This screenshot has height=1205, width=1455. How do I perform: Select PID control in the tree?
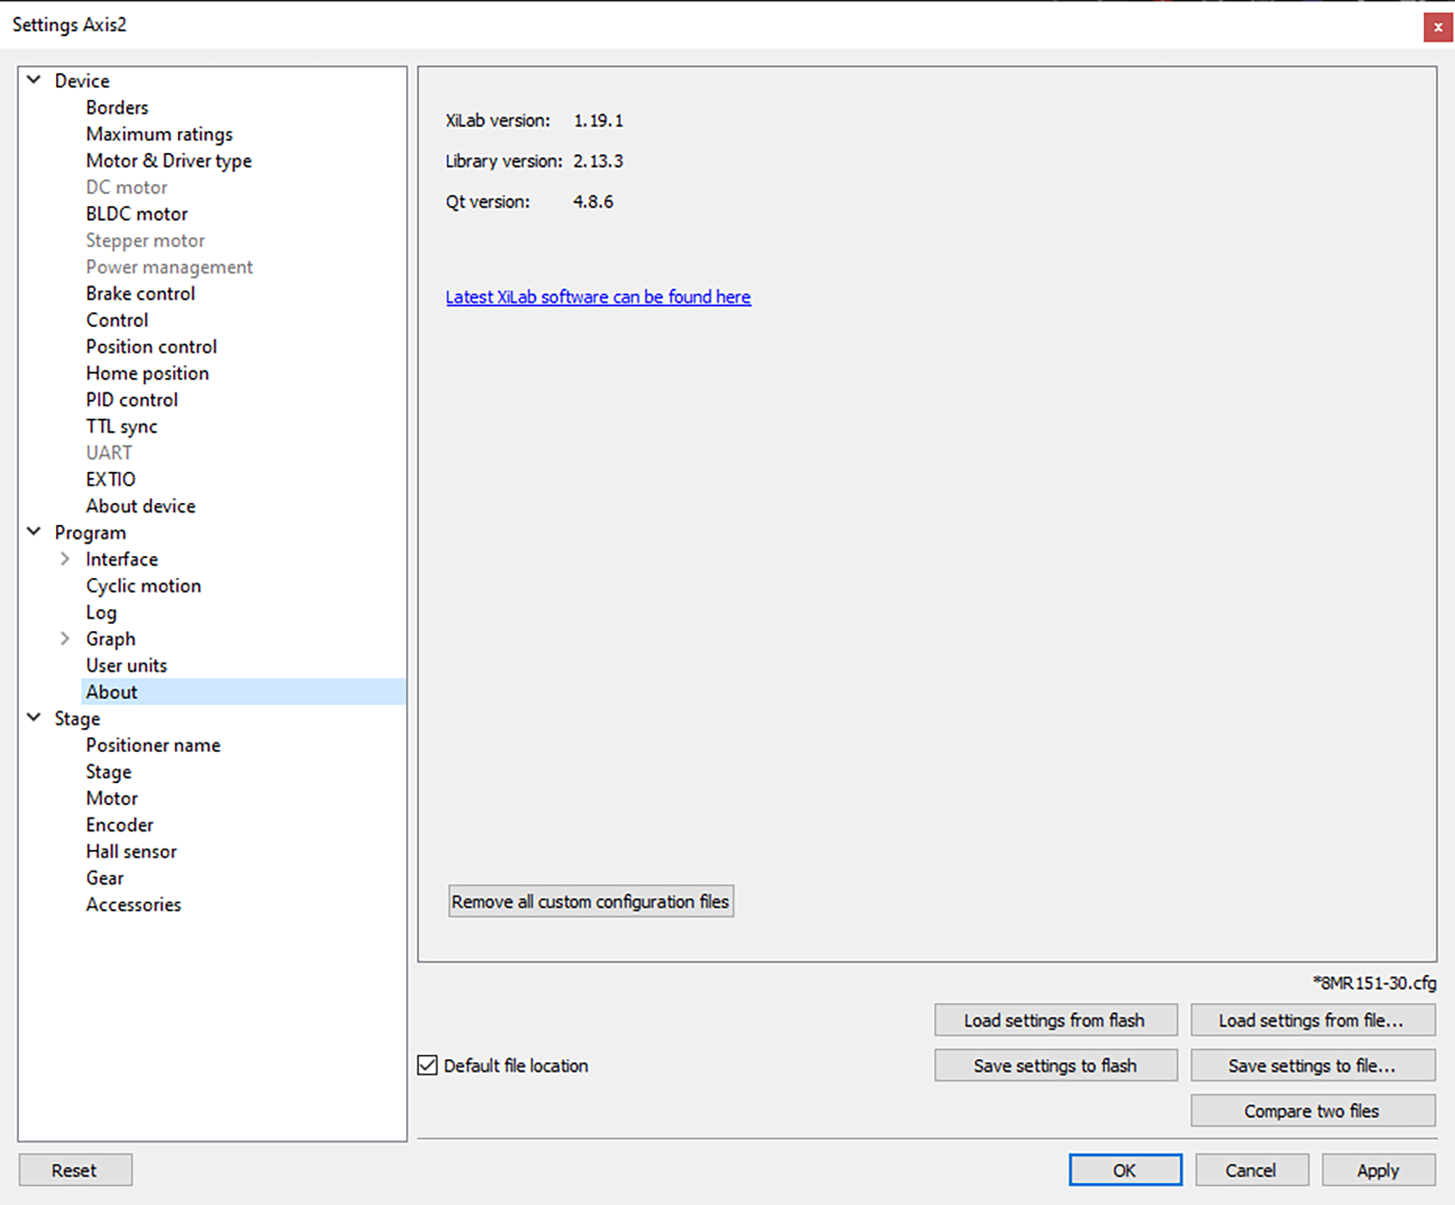click(131, 400)
